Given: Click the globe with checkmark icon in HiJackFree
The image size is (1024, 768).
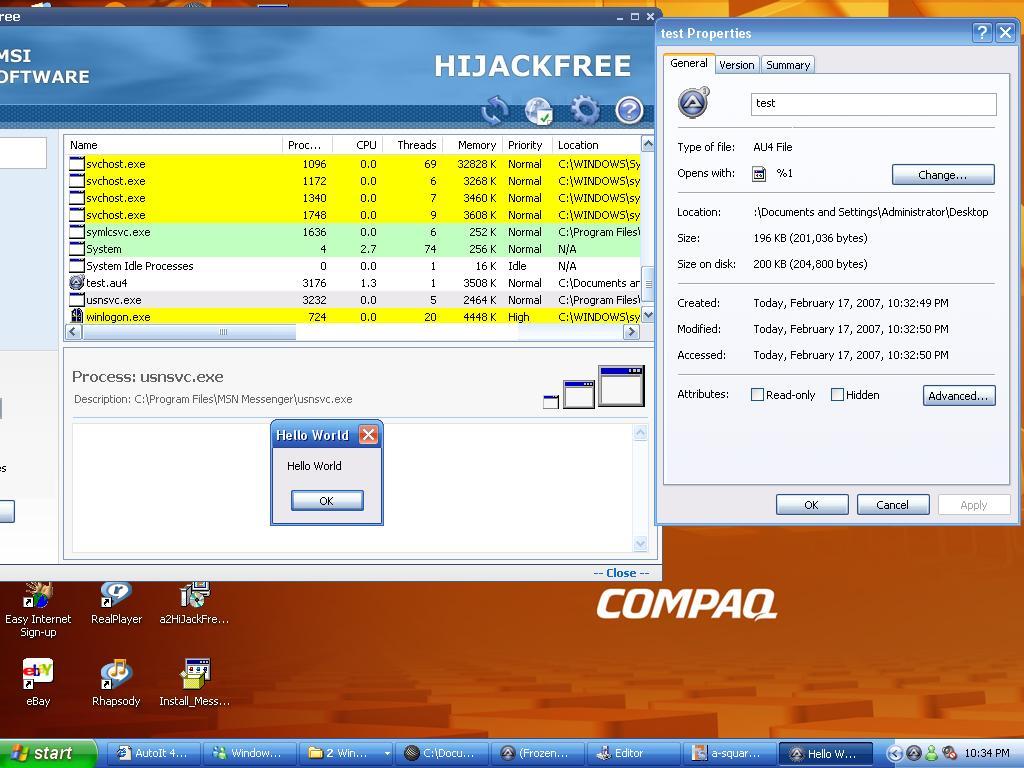Looking at the screenshot, I should 539,111.
